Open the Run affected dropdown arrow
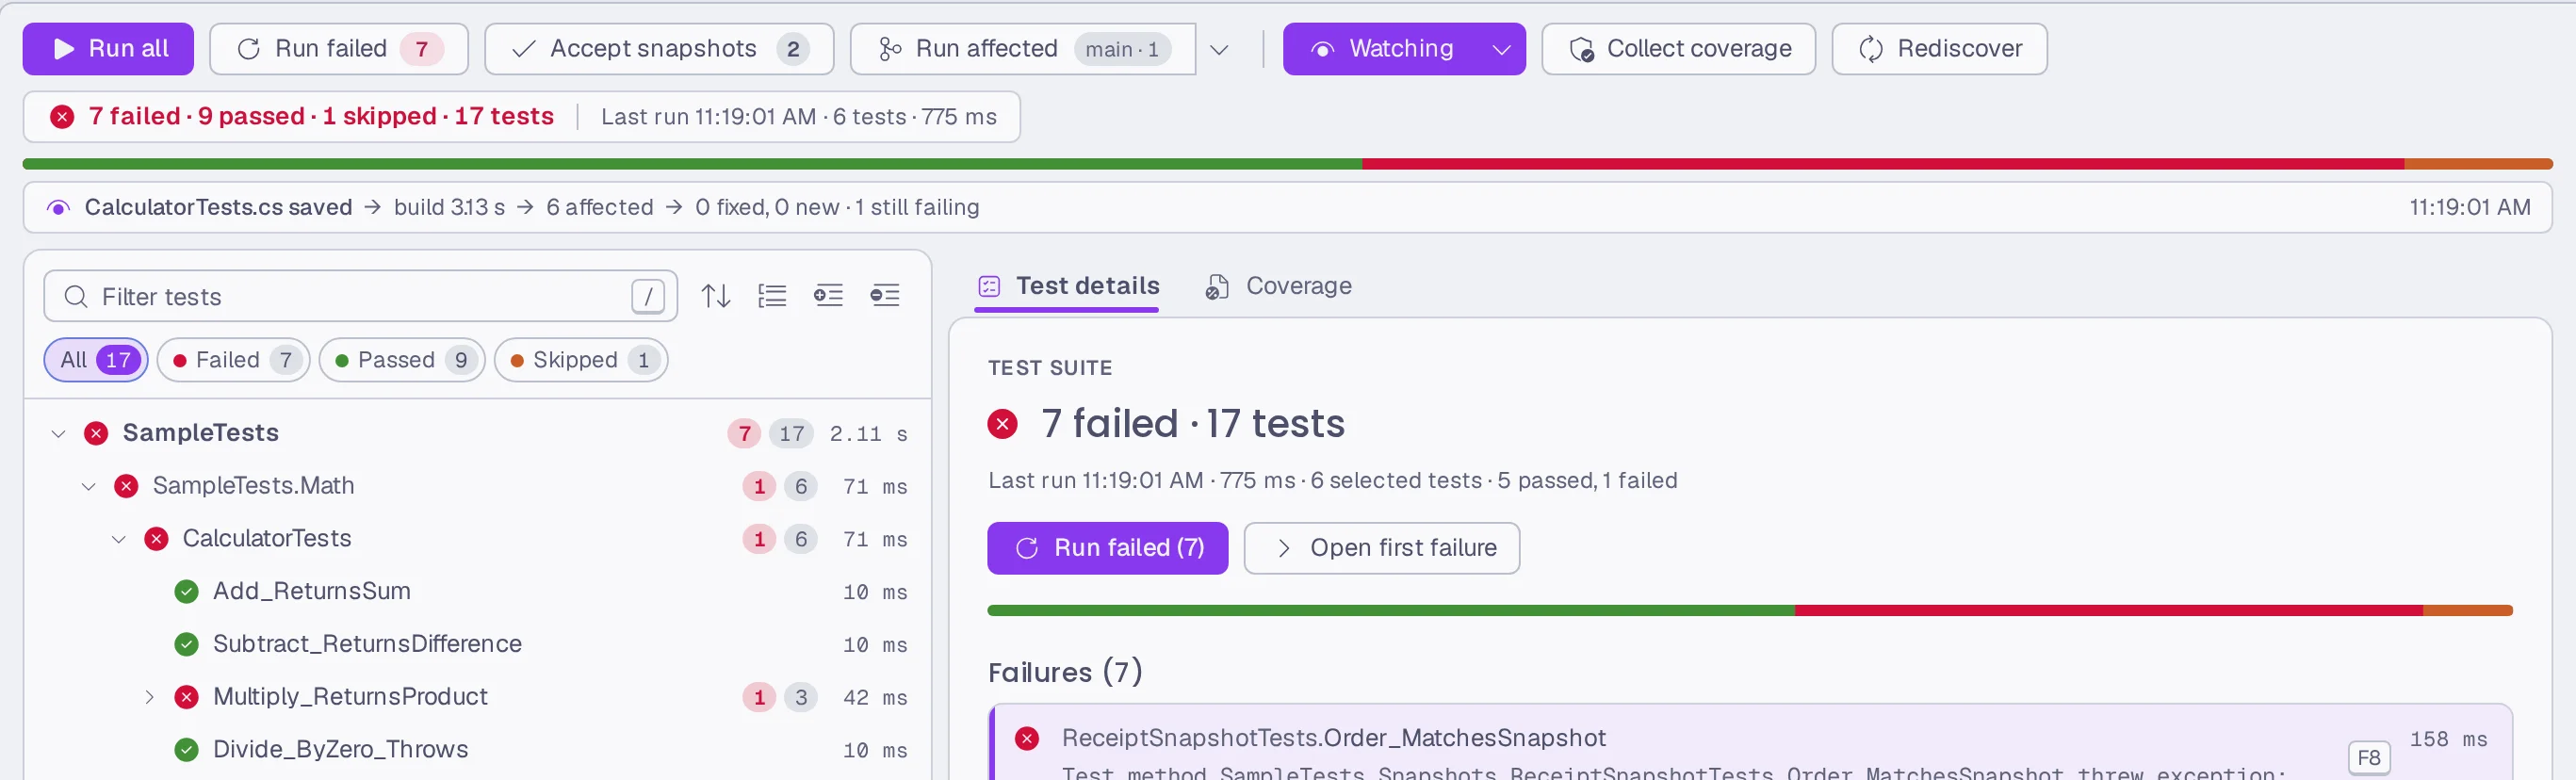The image size is (2576, 780). (x=1219, y=49)
